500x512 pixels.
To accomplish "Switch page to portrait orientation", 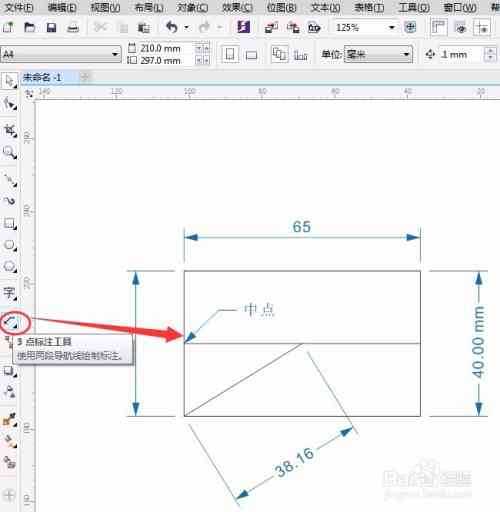I will tap(230, 54).
